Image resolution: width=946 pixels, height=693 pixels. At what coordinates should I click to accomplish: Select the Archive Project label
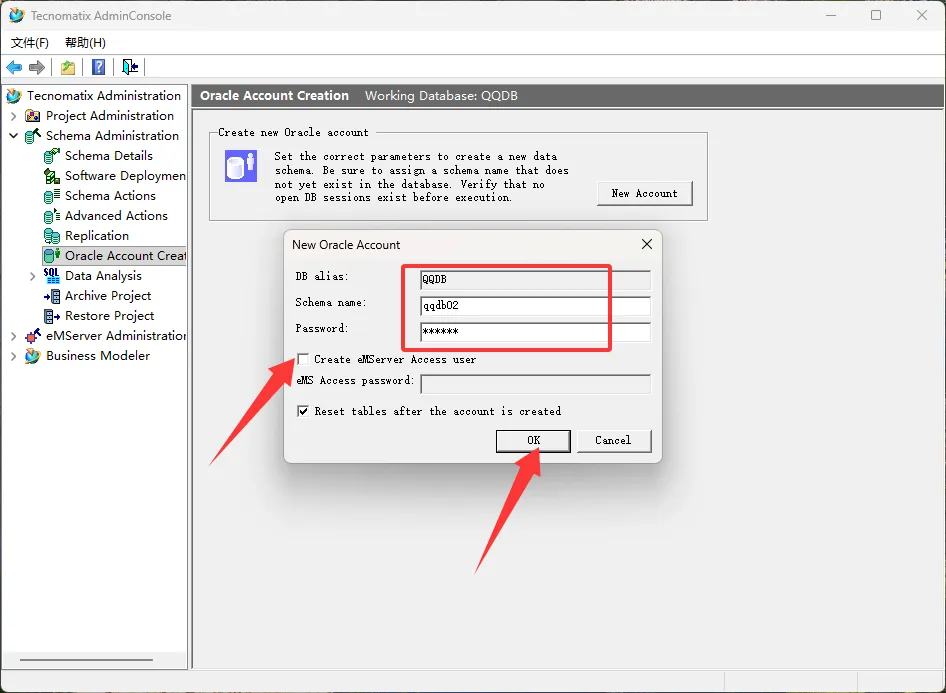pyautogui.click(x=108, y=296)
